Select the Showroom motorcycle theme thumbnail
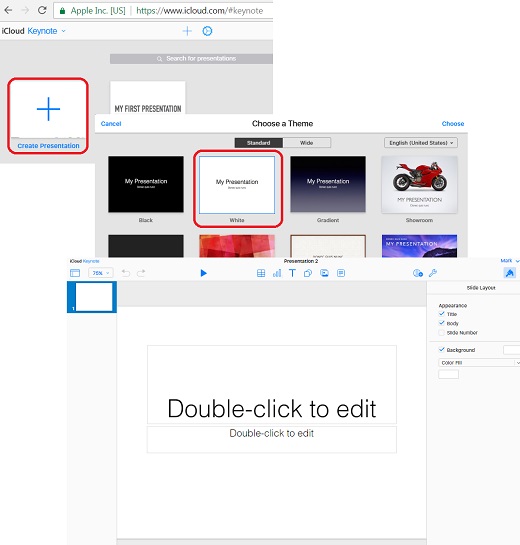 (x=419, y=184)
